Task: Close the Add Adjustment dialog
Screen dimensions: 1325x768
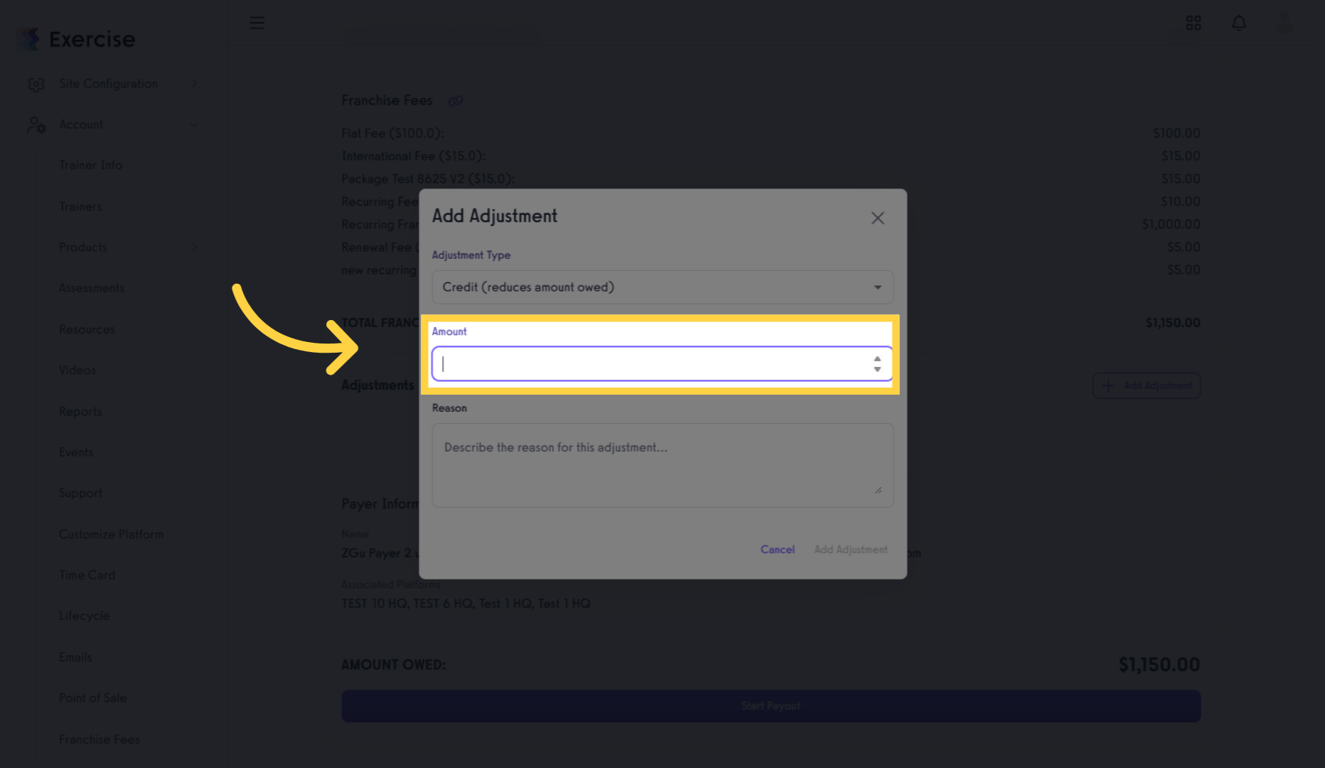Action: click(x=877, y=218)
